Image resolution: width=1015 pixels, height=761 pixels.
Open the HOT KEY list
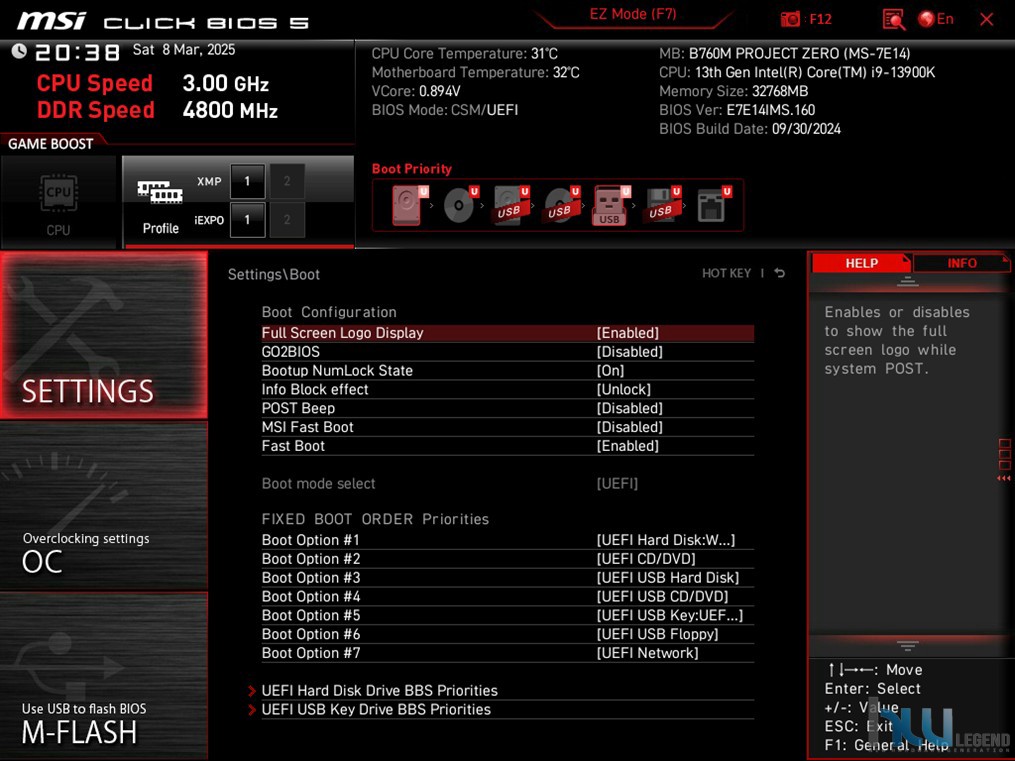[726, 274]
